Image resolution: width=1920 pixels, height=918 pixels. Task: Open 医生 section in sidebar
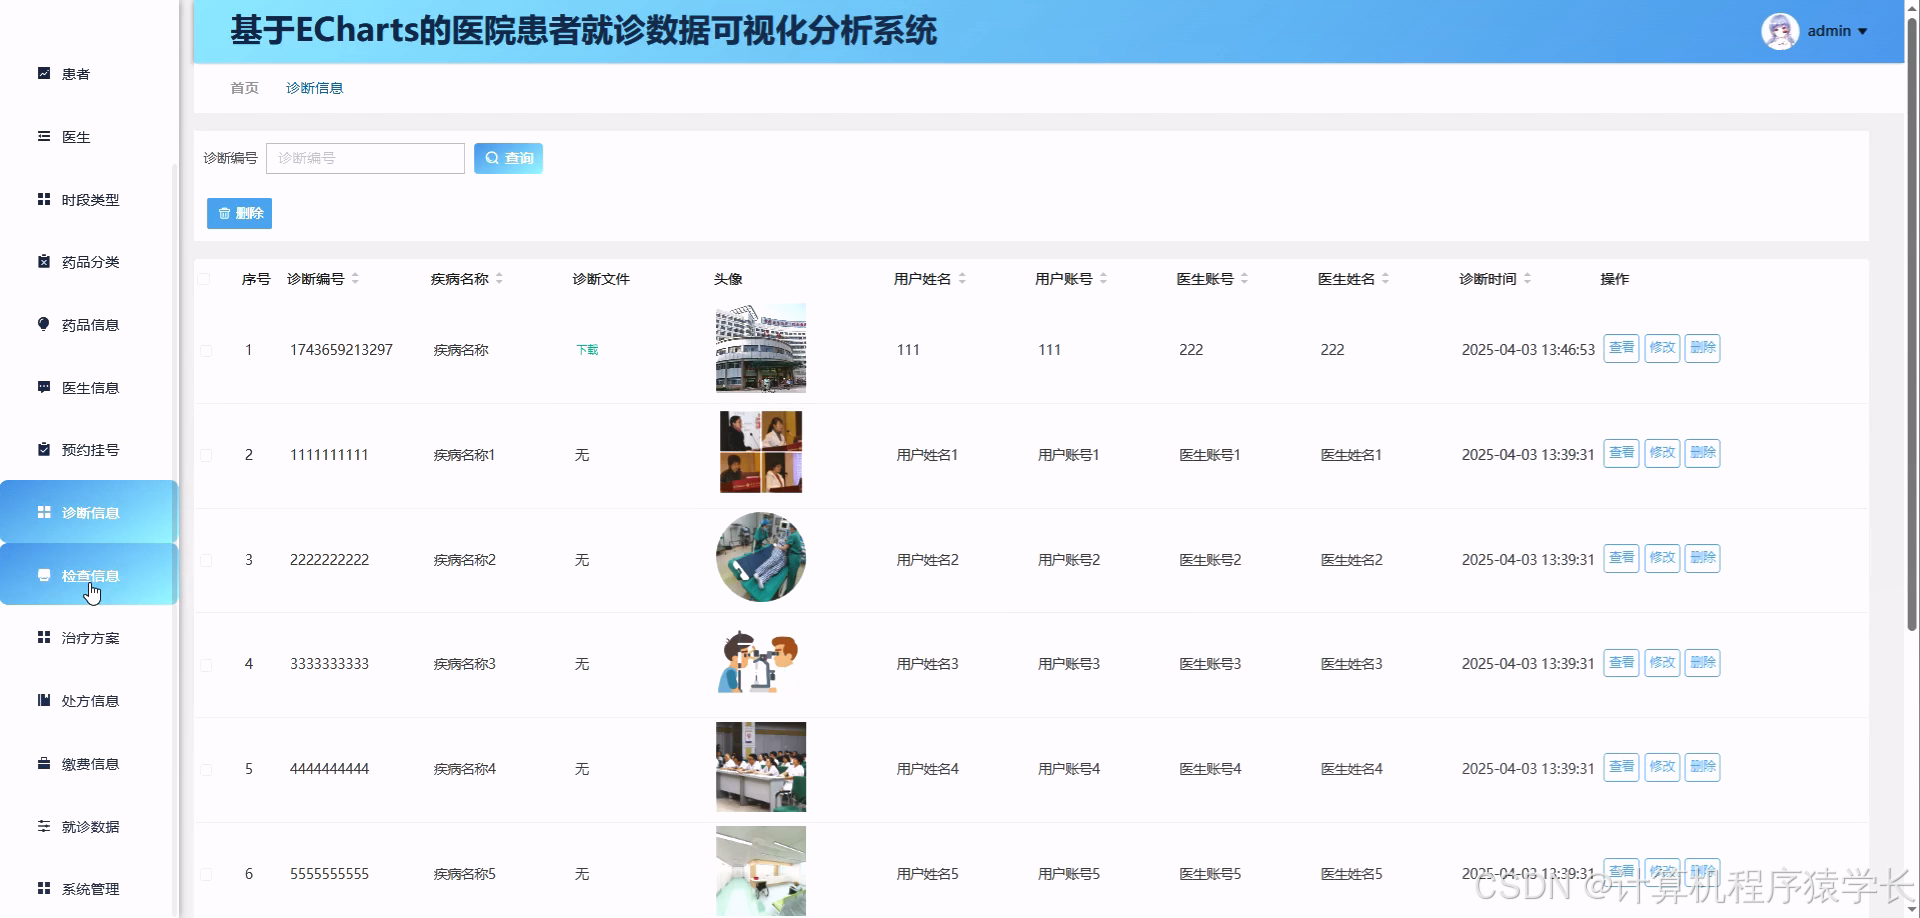pyautogui.click(x=74, y=137)
